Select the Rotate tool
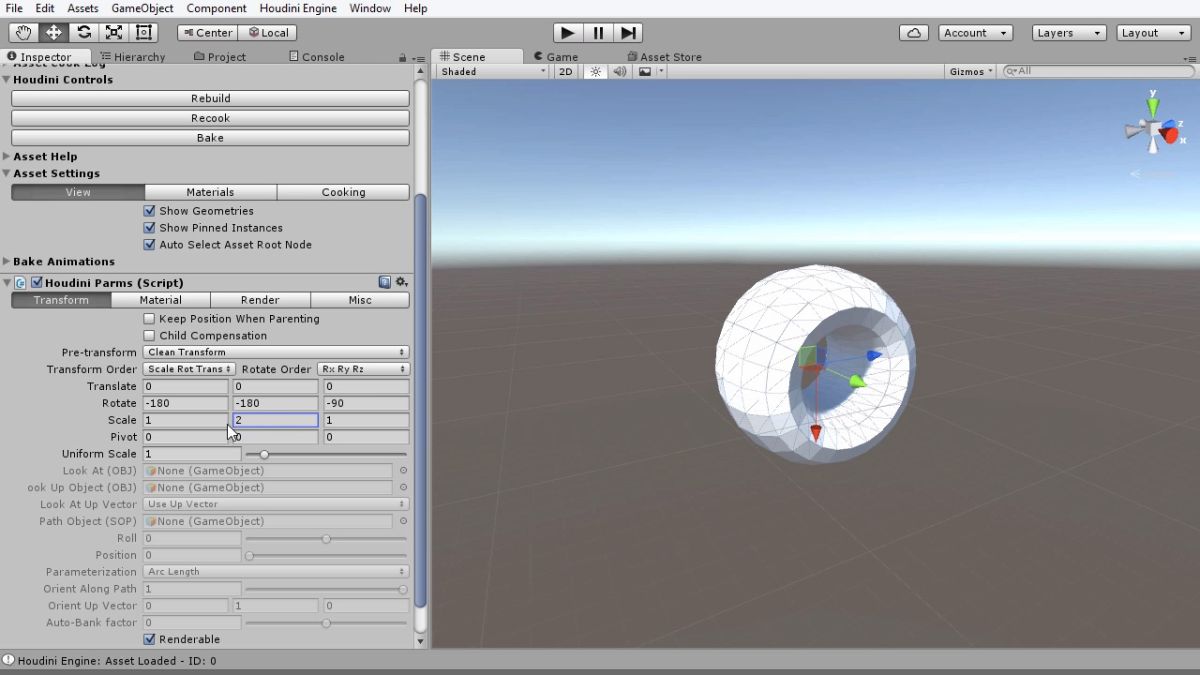1200x675 pixels. tap(84, 33)
